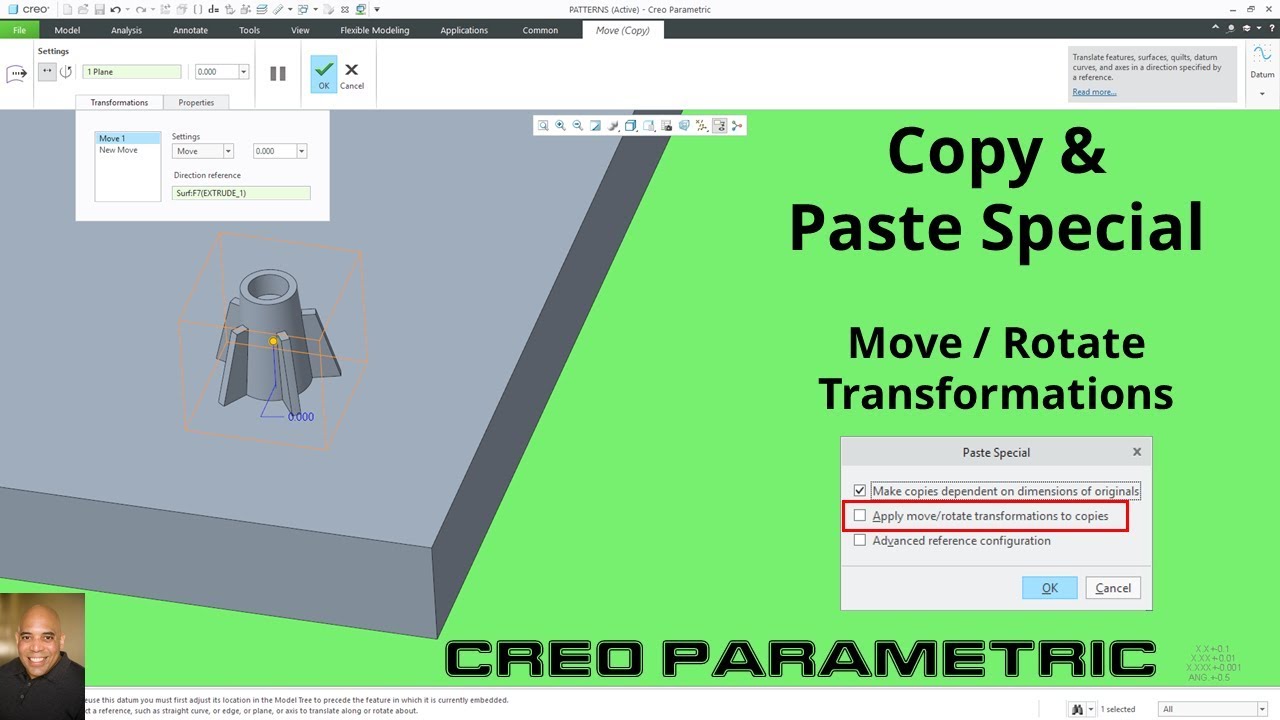Screen dimensions: 1280x720
Task: Switch to the View ribbon tab
Action: (x=300, y=30)
